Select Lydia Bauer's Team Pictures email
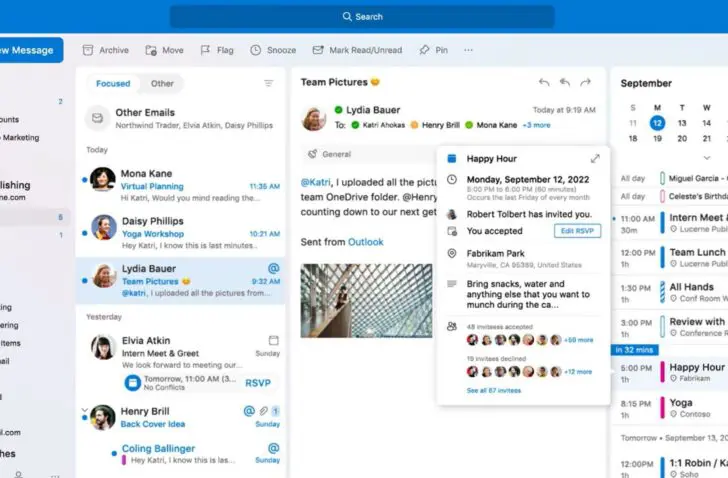This screenshot has width=728, height=478. tap(180, 280)
